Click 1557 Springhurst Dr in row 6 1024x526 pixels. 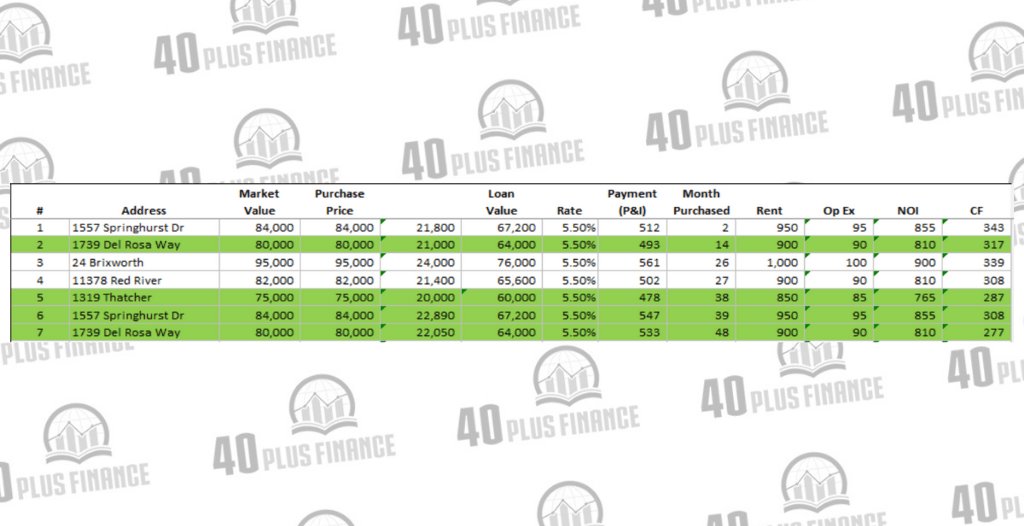tap(144, 315)
